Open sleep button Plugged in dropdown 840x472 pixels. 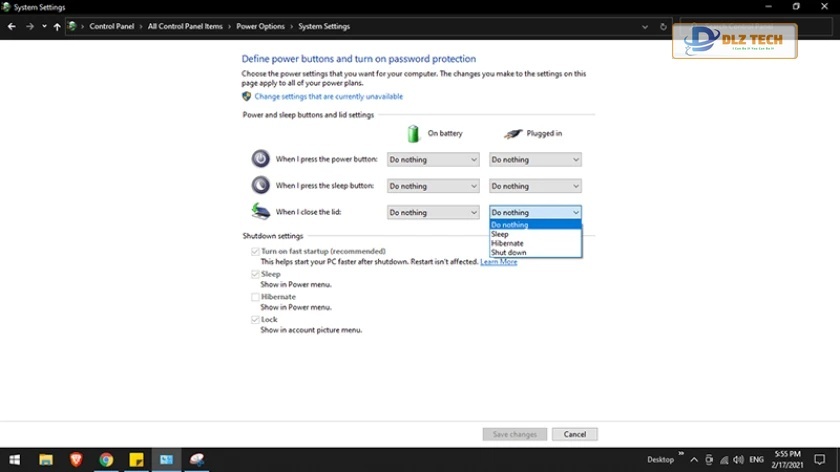click(535, 186)
